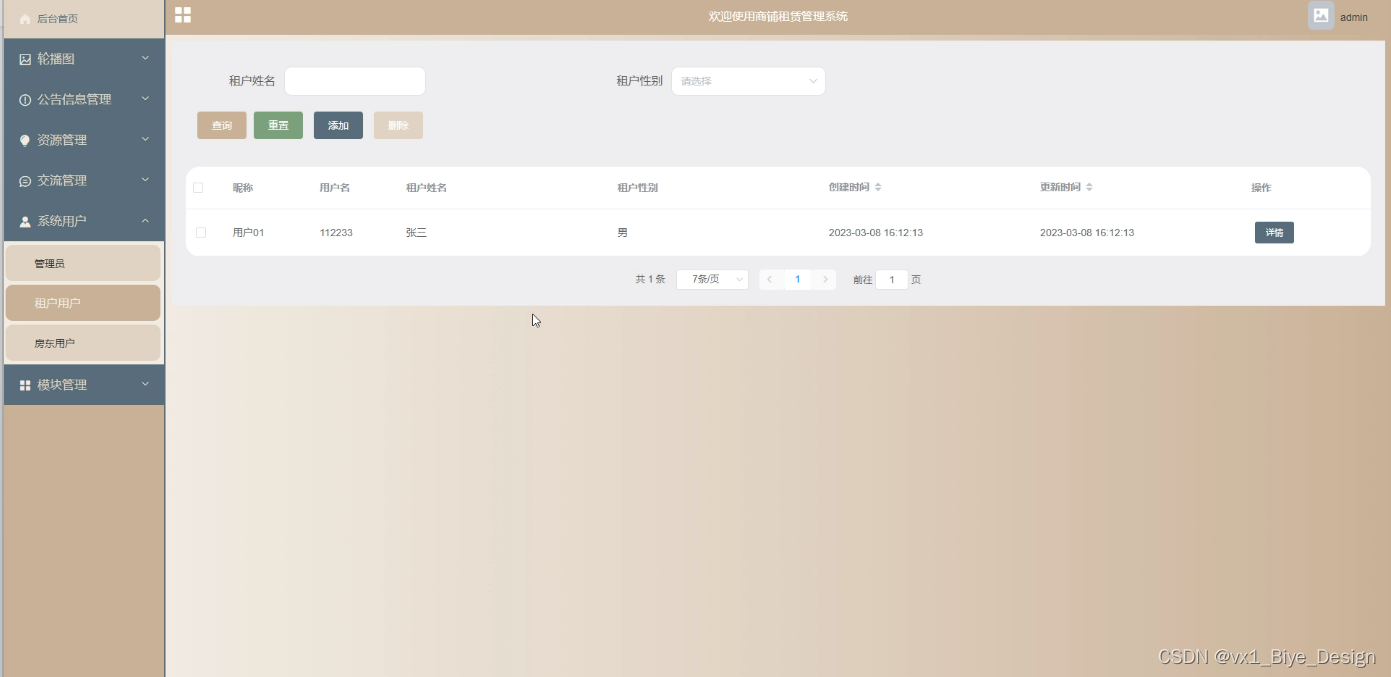This screenshot has width=1391, height=677.
Task: Expand the 轮播图 menu chevron
Action: (145, 59)
